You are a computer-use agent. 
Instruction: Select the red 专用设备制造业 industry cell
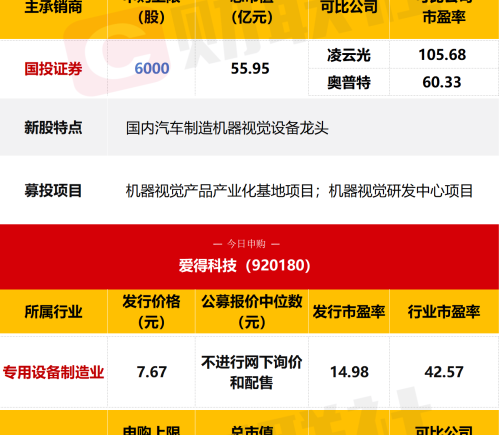(x=53, y=372)
